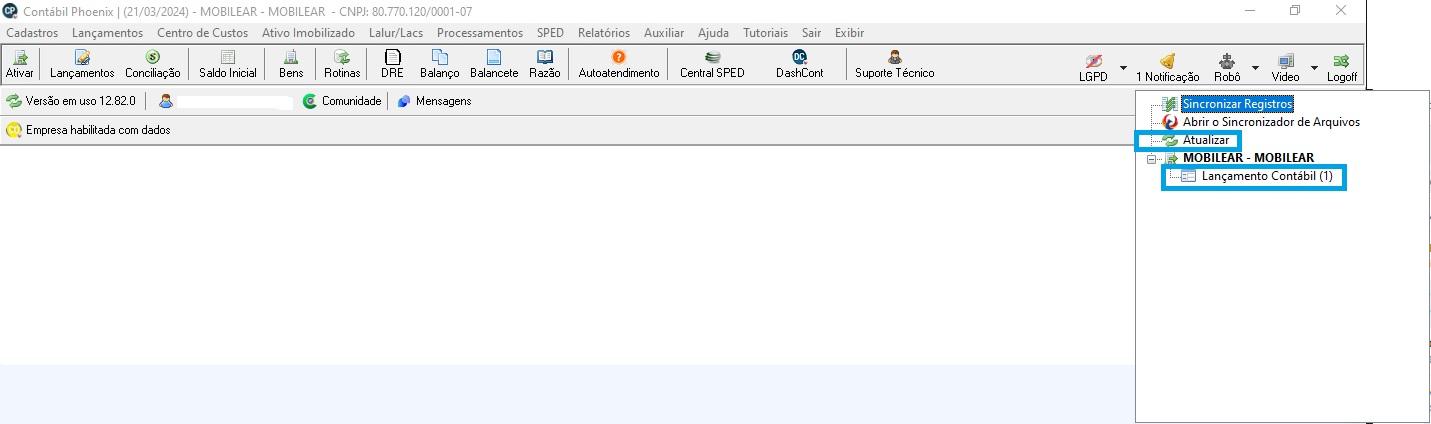Click the Contábil Phoenix title bar icon
This screenshot has width=1431, height=424.
(10, 11)
